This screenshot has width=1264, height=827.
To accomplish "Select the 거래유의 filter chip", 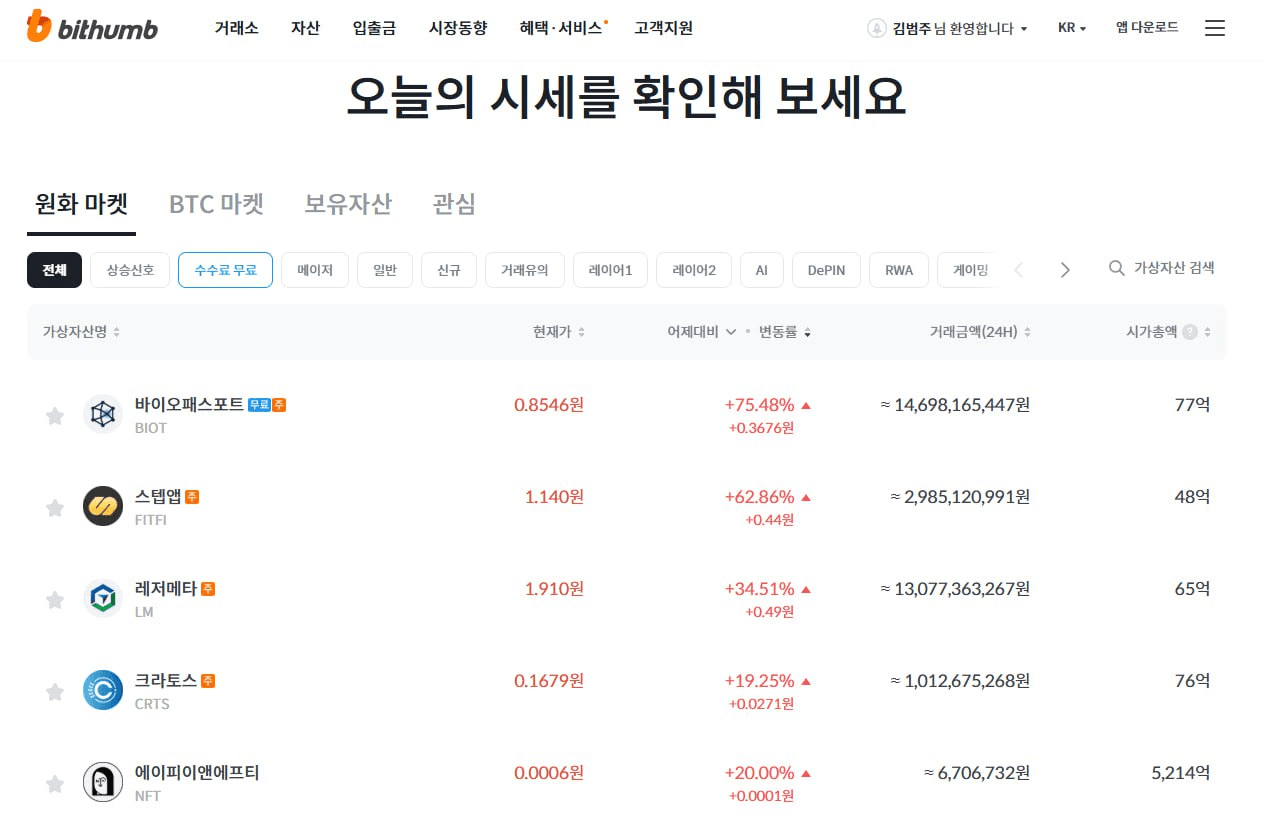I will pos(525,270).
